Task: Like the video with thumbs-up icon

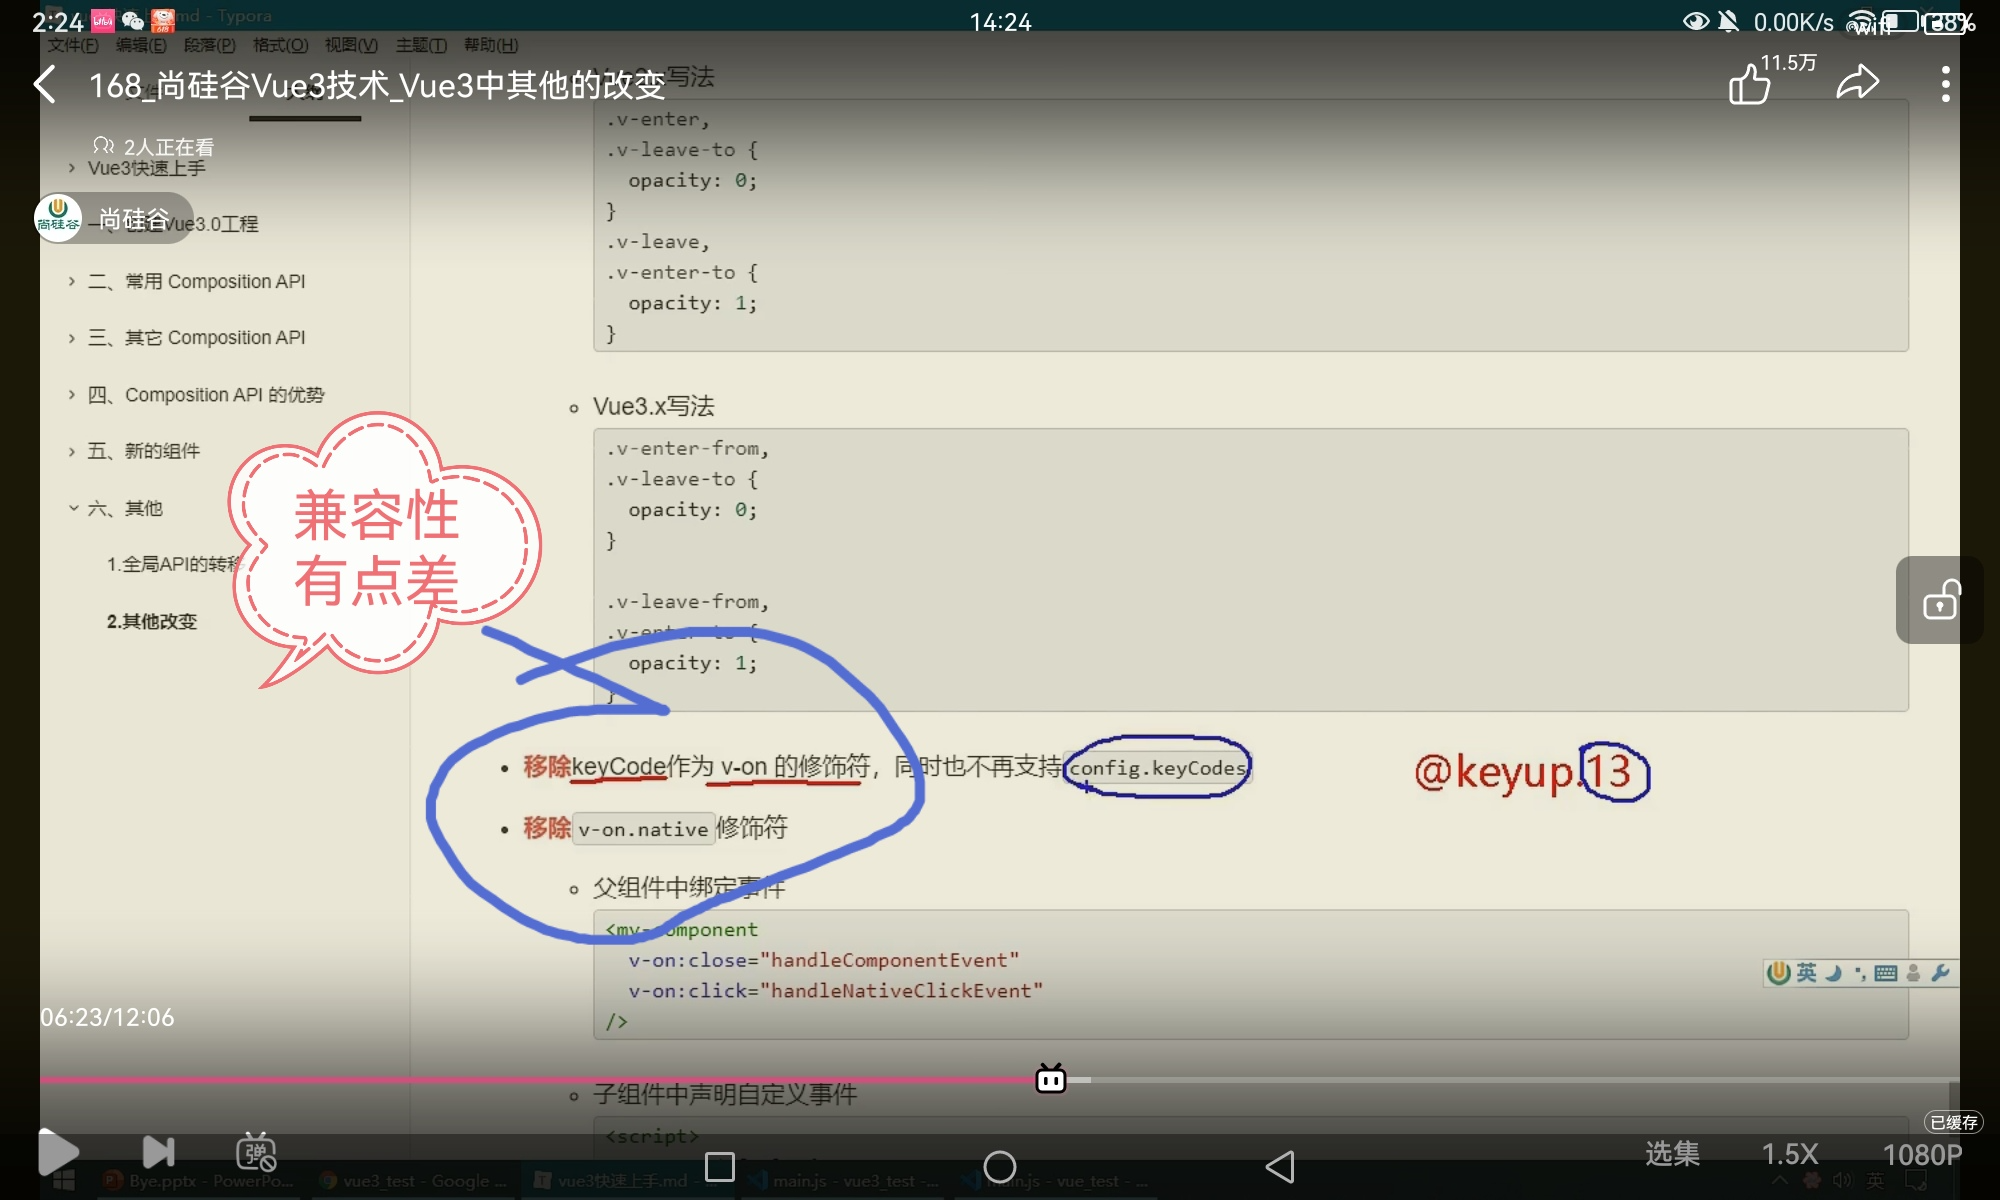Action: [x=1750, y=84]
